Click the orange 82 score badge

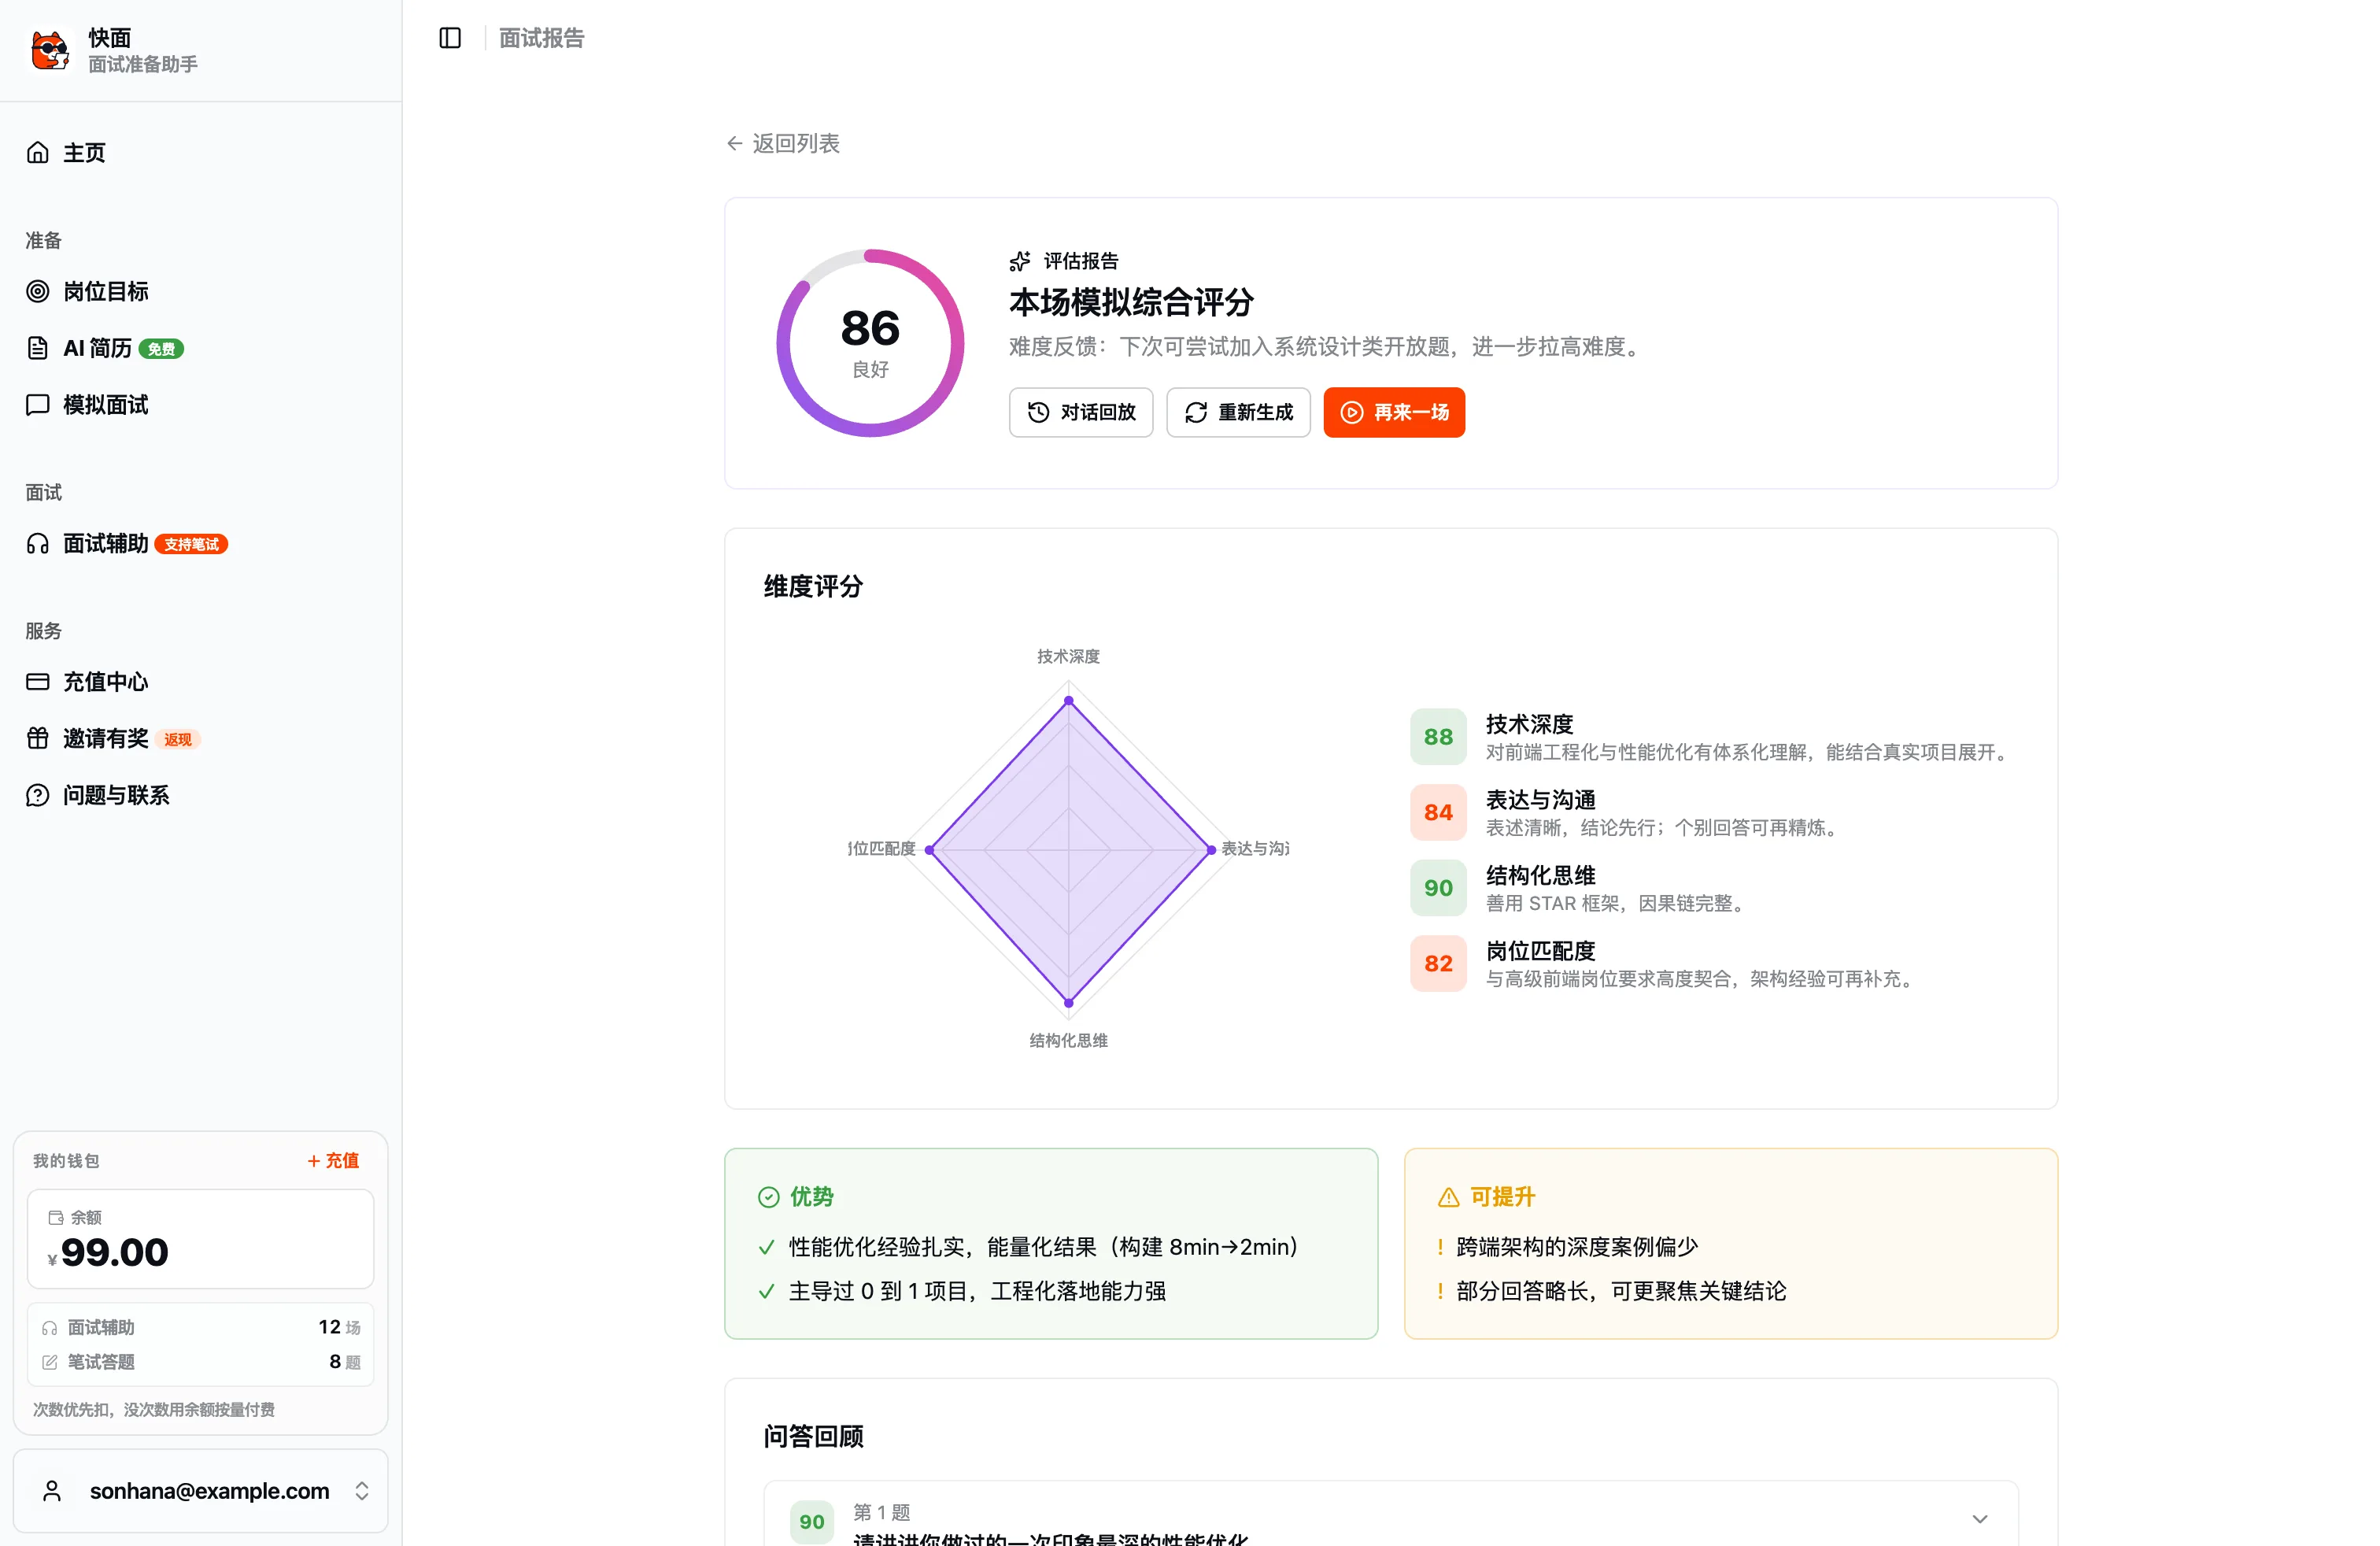(1438, 963)
